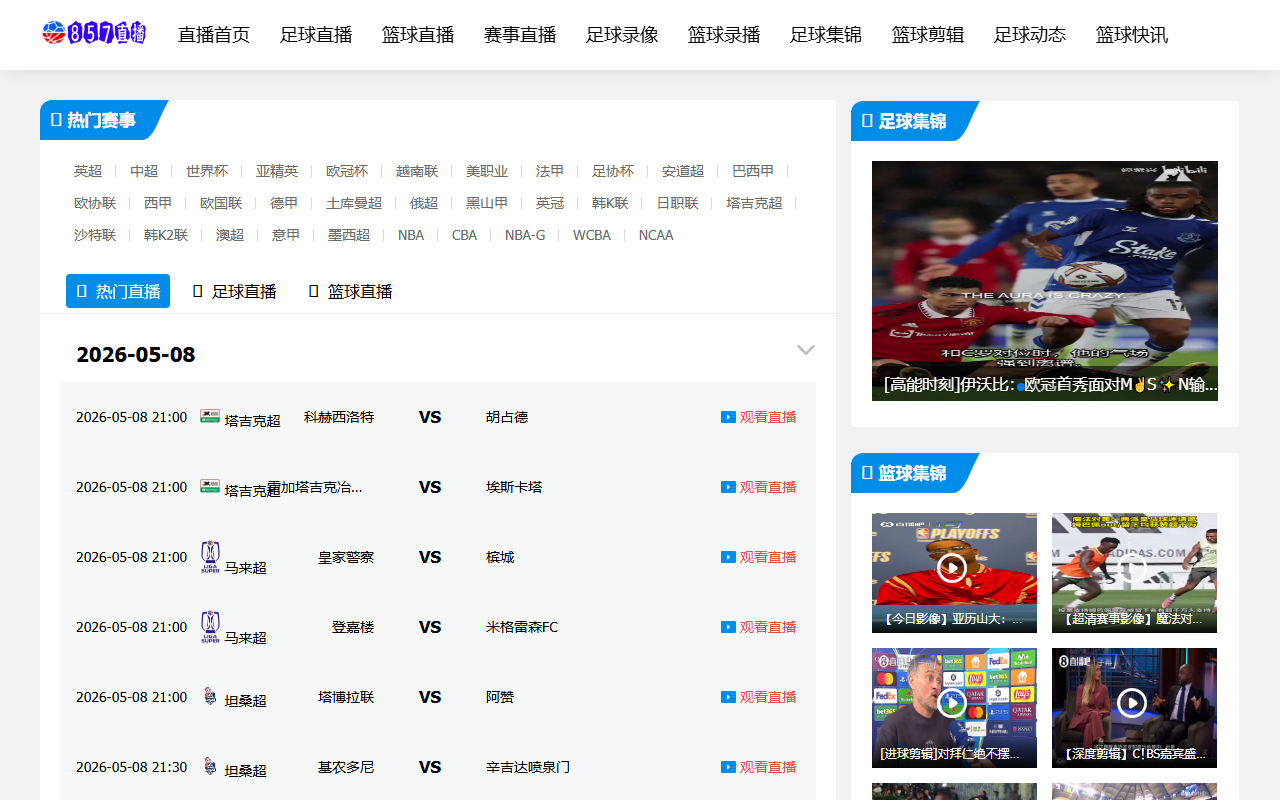The image size is (1280, 800).
Task: Click the 日职联 league link
Action: 677,203
